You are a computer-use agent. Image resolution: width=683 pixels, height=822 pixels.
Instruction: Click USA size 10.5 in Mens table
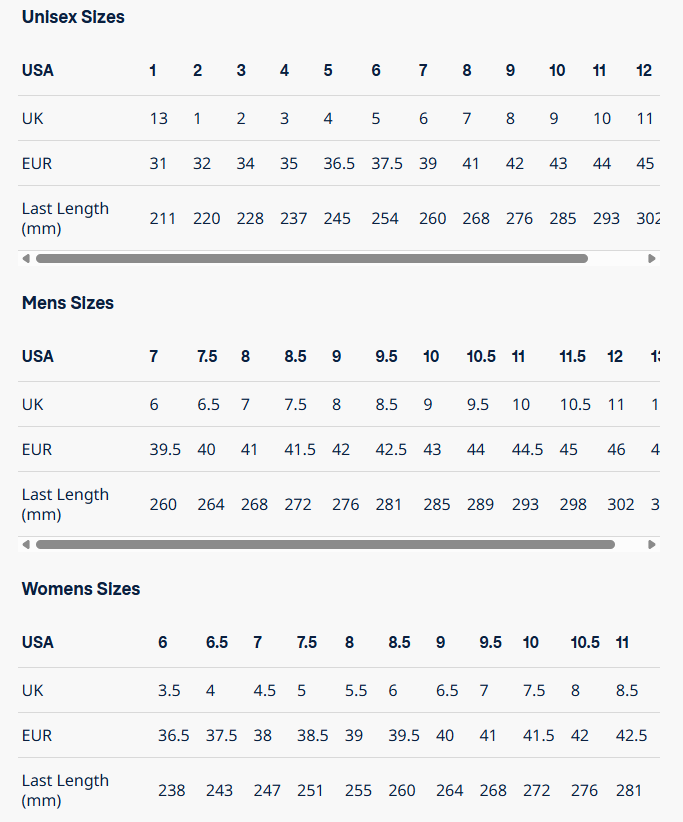tap(481, 356)
